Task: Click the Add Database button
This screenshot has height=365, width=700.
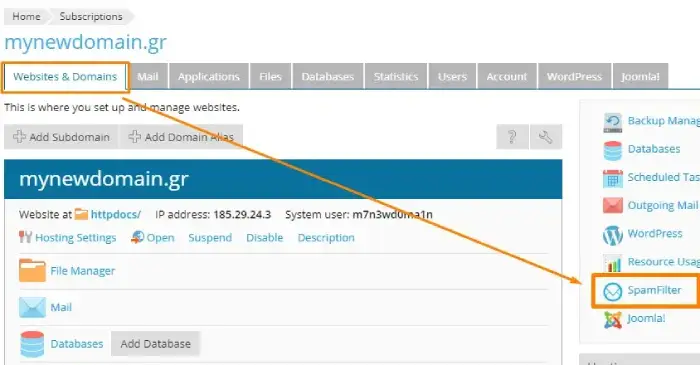Action: [x=155, y=344]
